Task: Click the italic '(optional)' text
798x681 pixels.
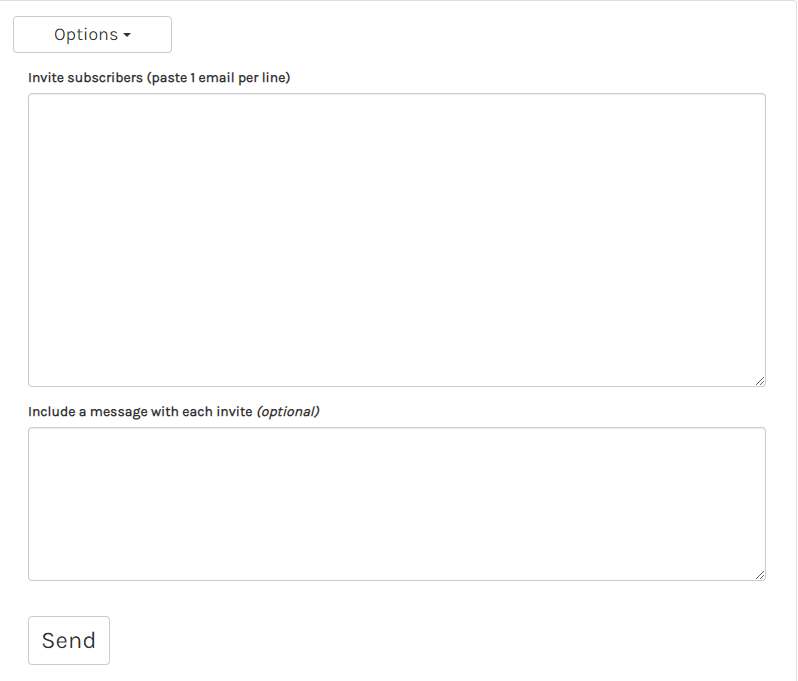Action: coord(288,411)
